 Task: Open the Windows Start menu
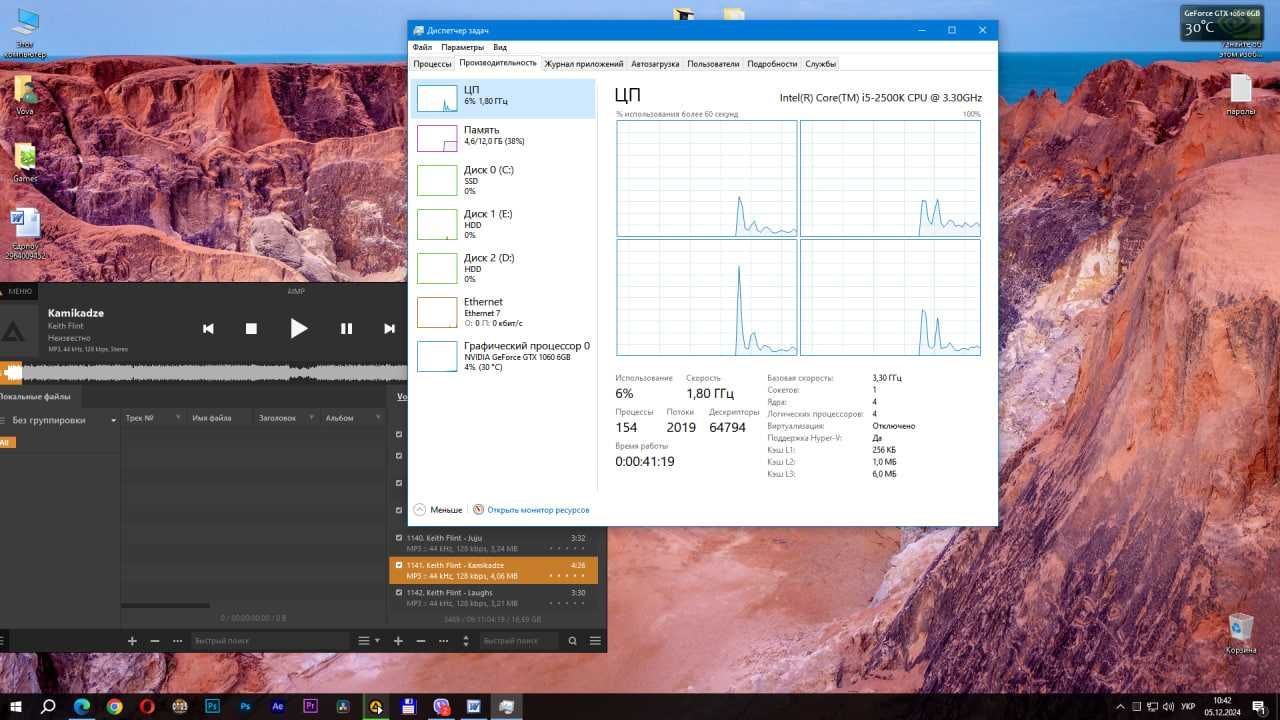(x=16, y=706)
